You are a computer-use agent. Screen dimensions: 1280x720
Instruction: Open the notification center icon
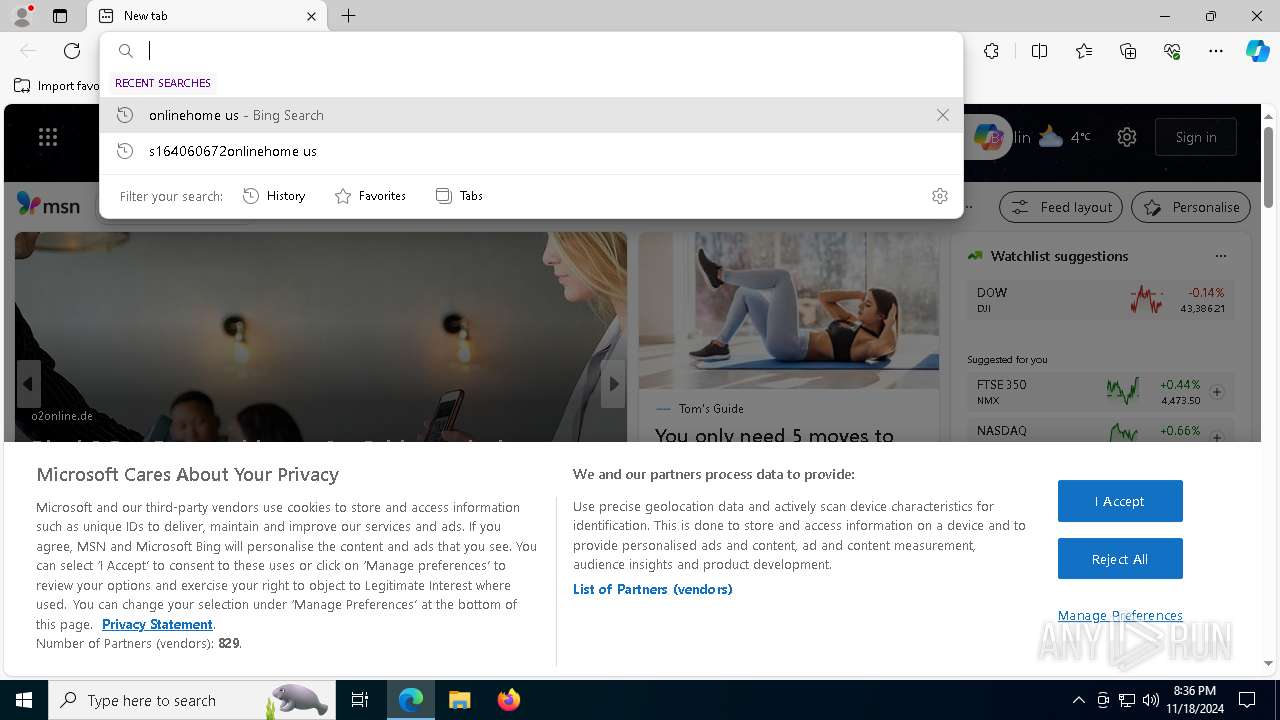click(1247, 700)
